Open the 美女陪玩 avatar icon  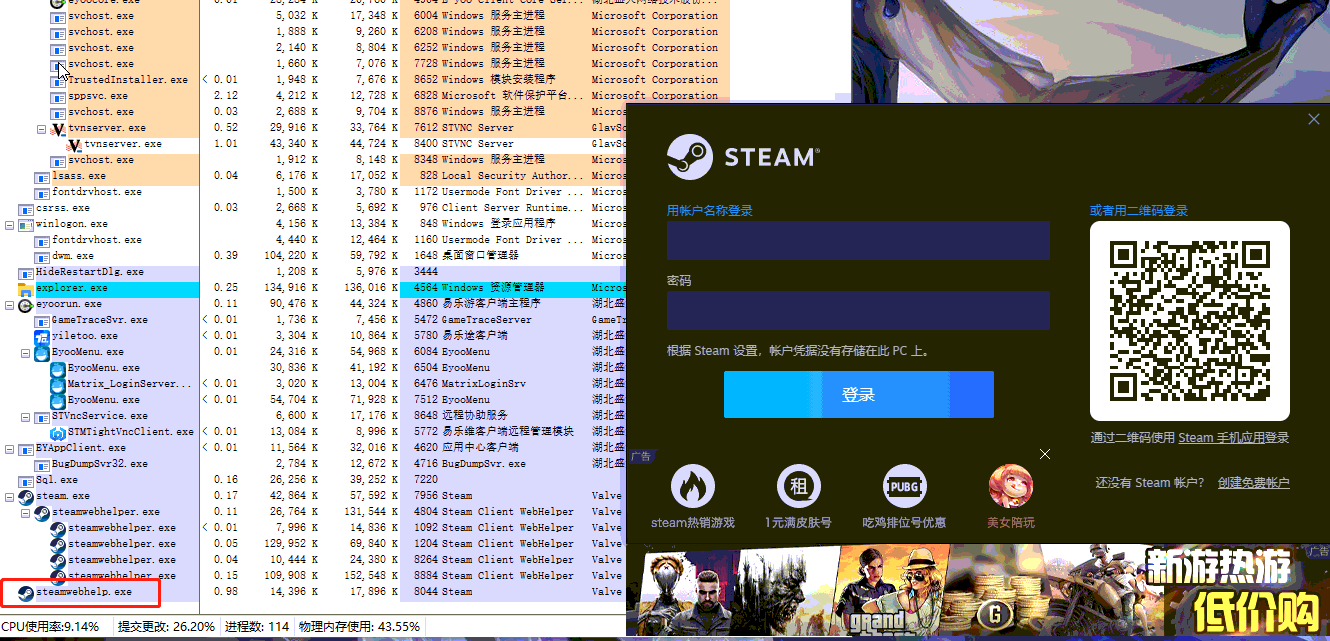1011,487
